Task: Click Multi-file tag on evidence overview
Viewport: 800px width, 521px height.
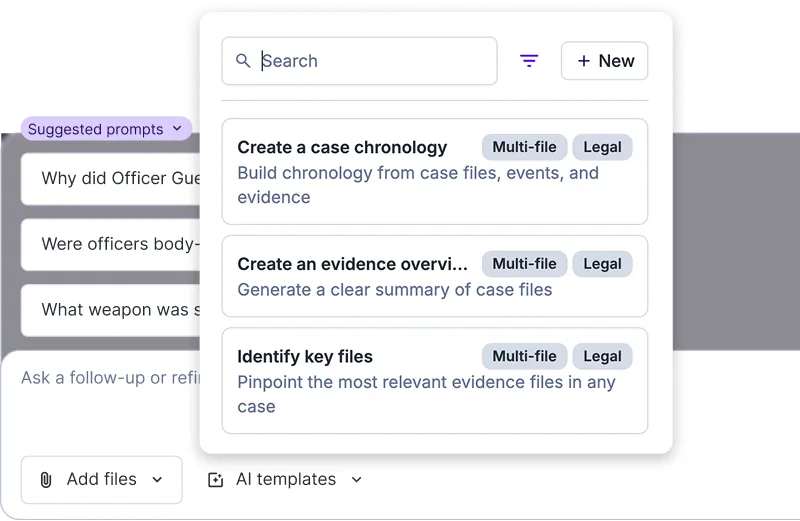Action: coord(524,264)
